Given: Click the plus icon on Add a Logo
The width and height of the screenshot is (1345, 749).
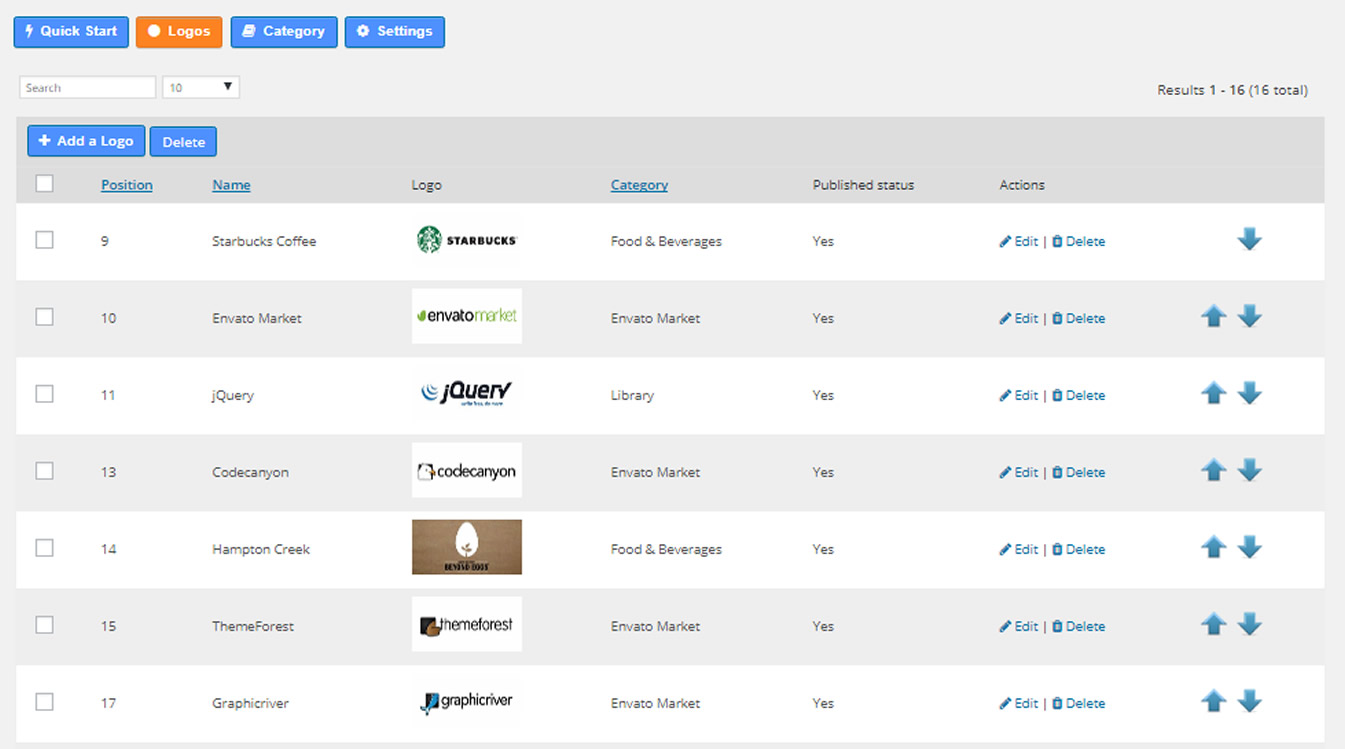Looking at the screenshot, I should [44, 140].
